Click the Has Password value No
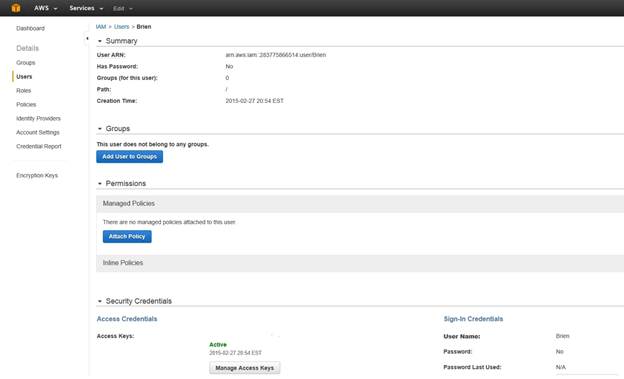 [229, 66]
